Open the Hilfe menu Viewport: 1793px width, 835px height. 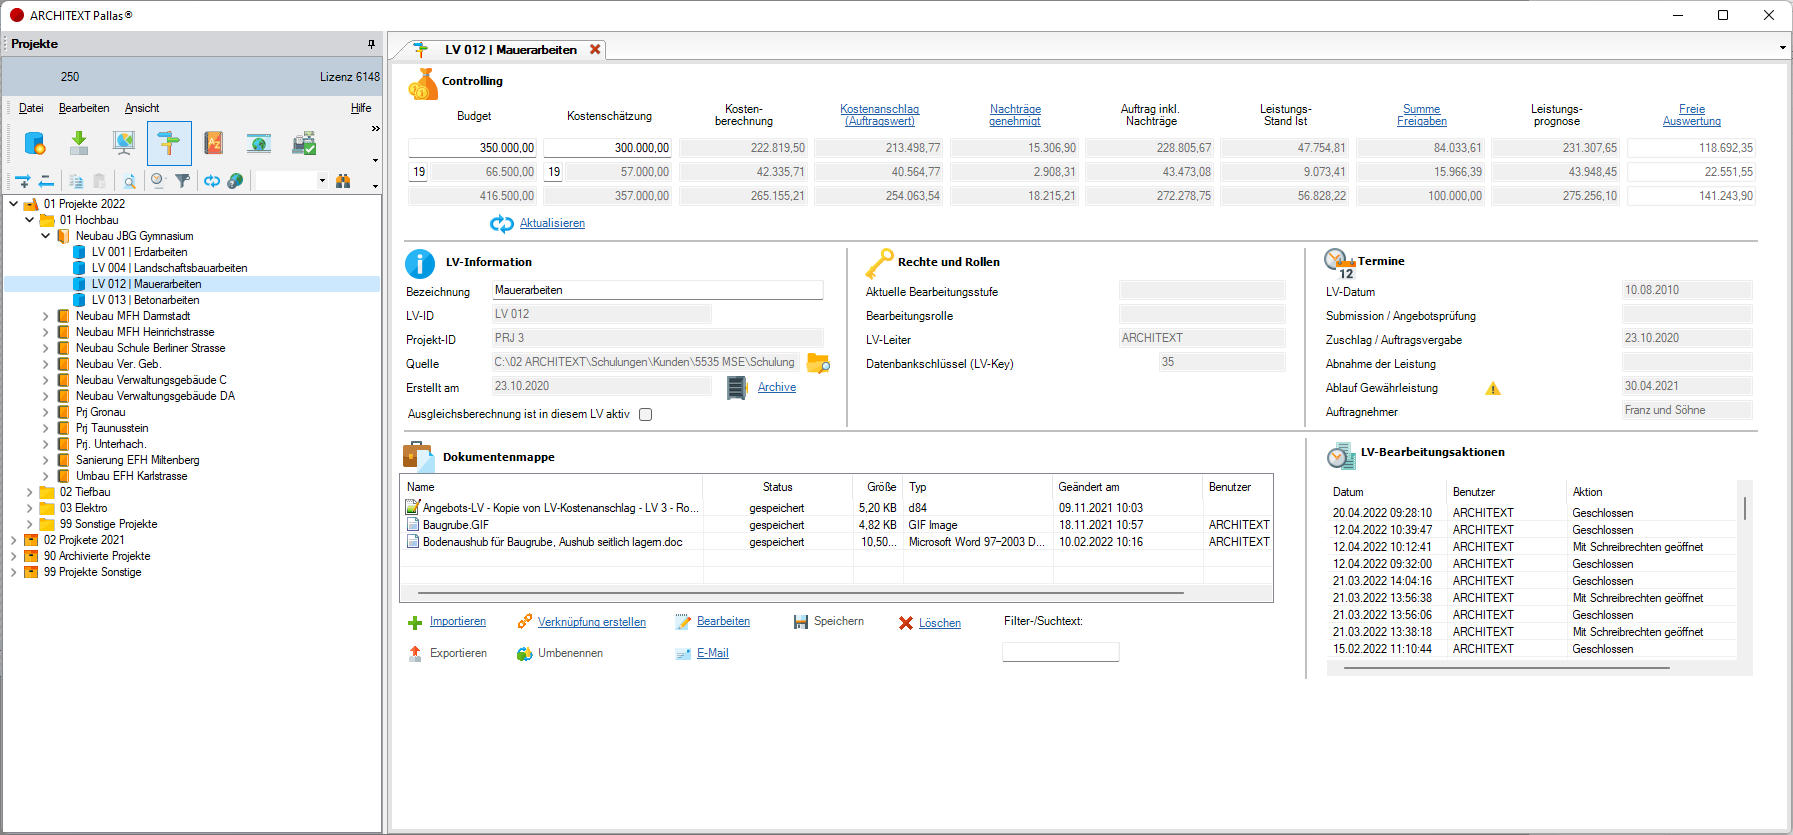[x=361, y=108]
